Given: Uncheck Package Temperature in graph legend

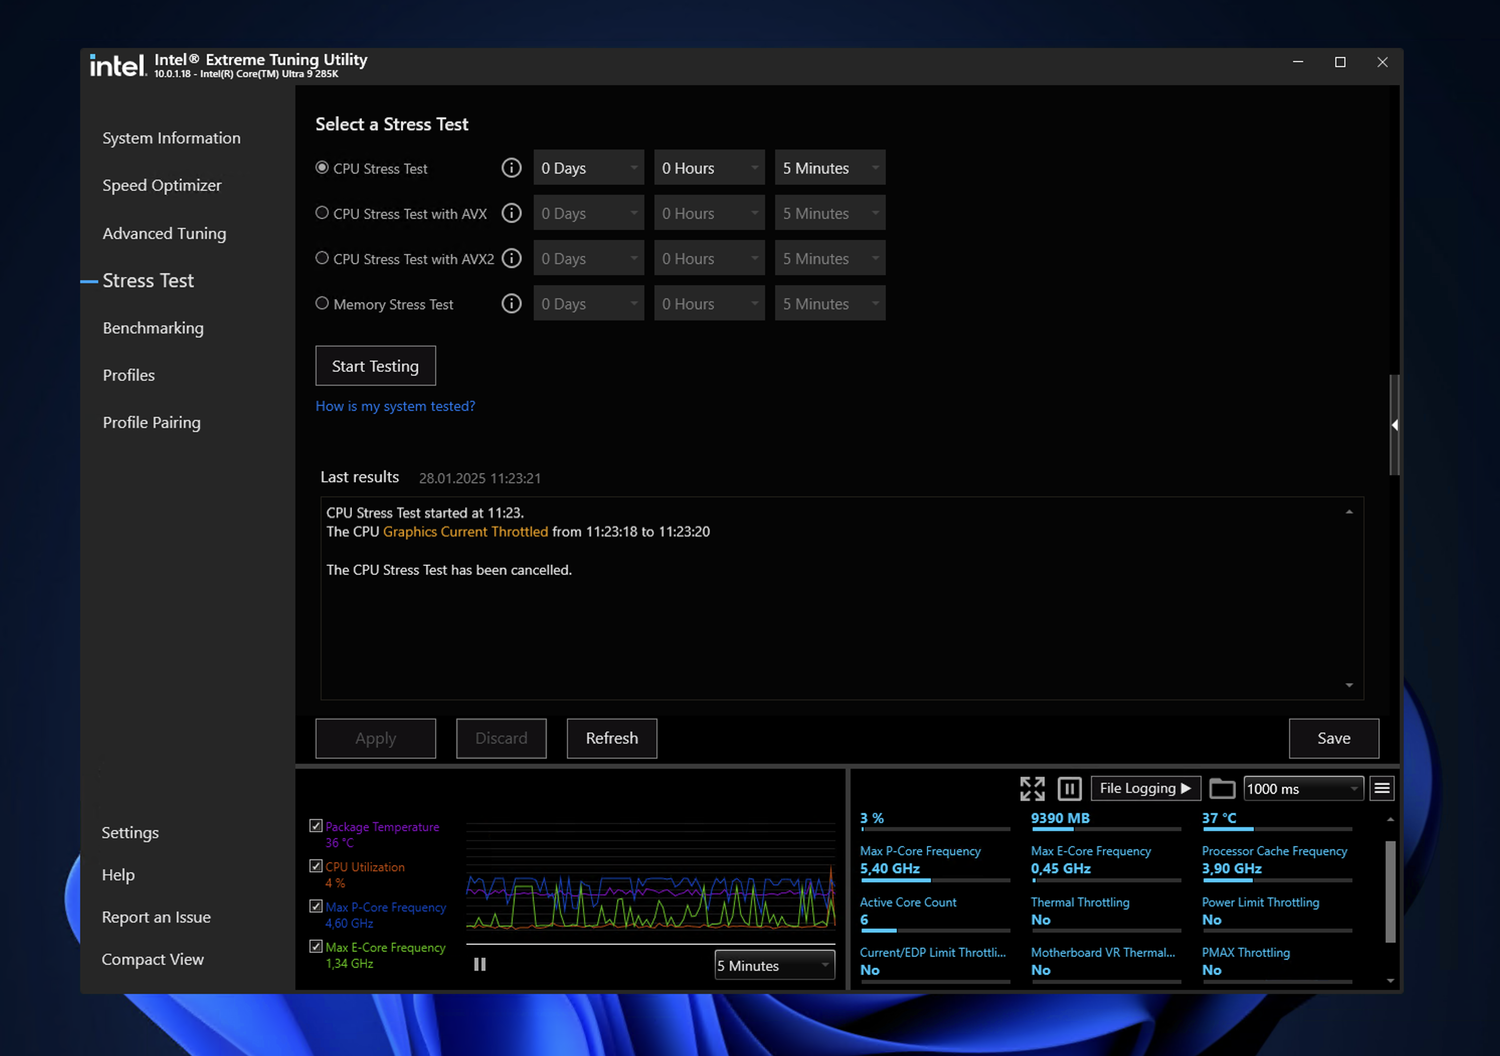Looking at the screenshot, I should (x=316, y=826).
